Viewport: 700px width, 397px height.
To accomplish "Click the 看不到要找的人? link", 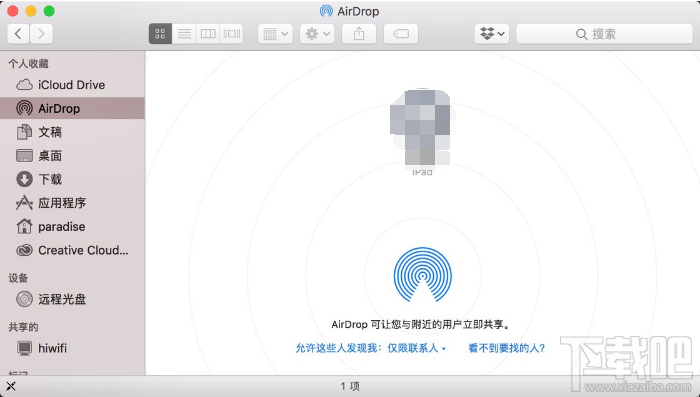I will tap(507, 348).
